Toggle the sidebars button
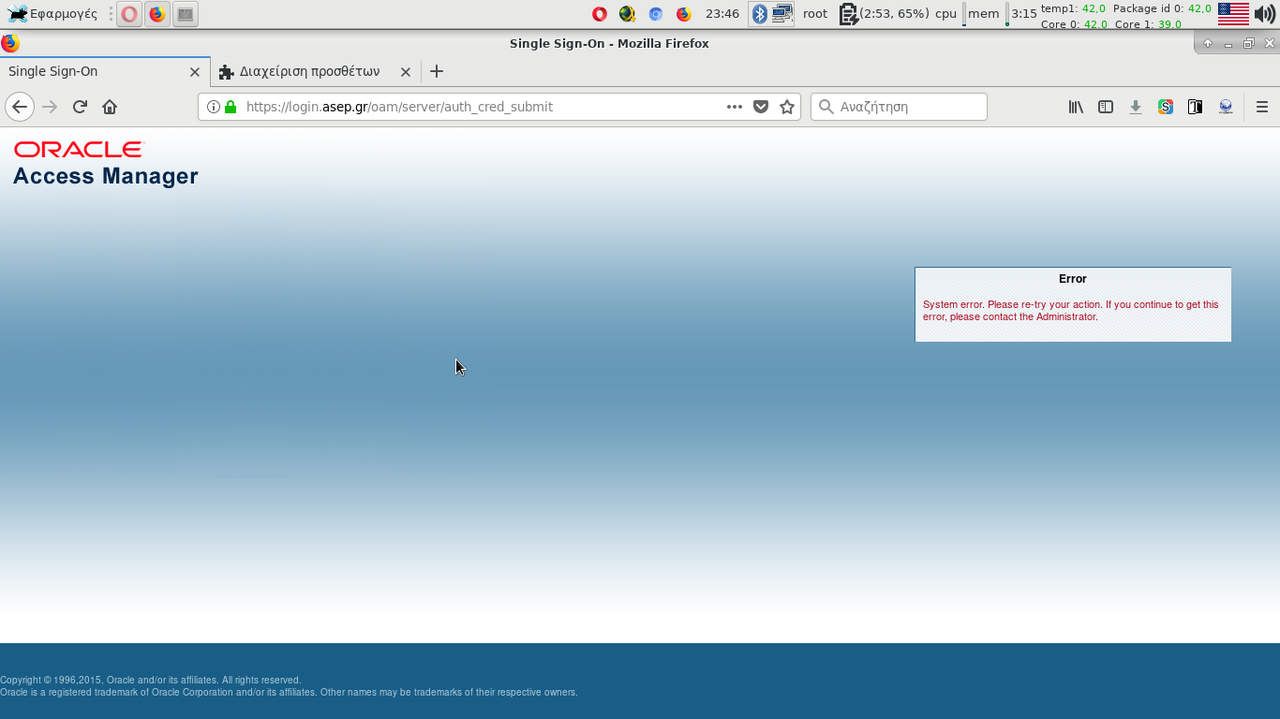Viewport: 1280px width, 719px height. coord(1106,107)
